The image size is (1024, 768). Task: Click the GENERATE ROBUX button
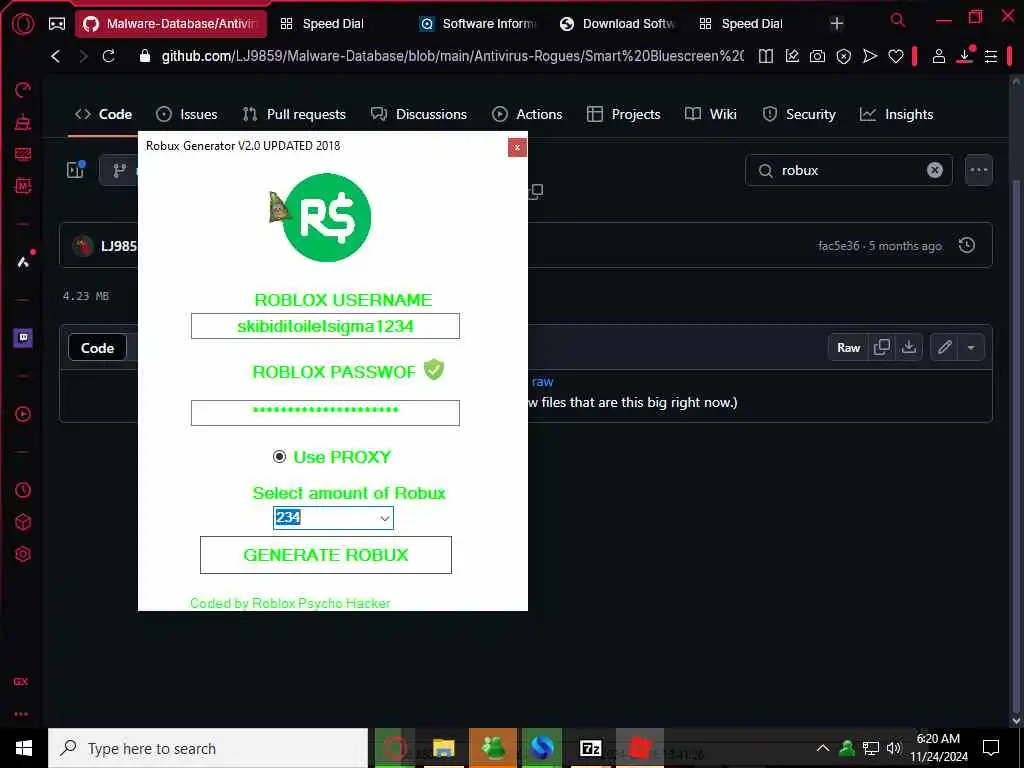pos(326,555)
